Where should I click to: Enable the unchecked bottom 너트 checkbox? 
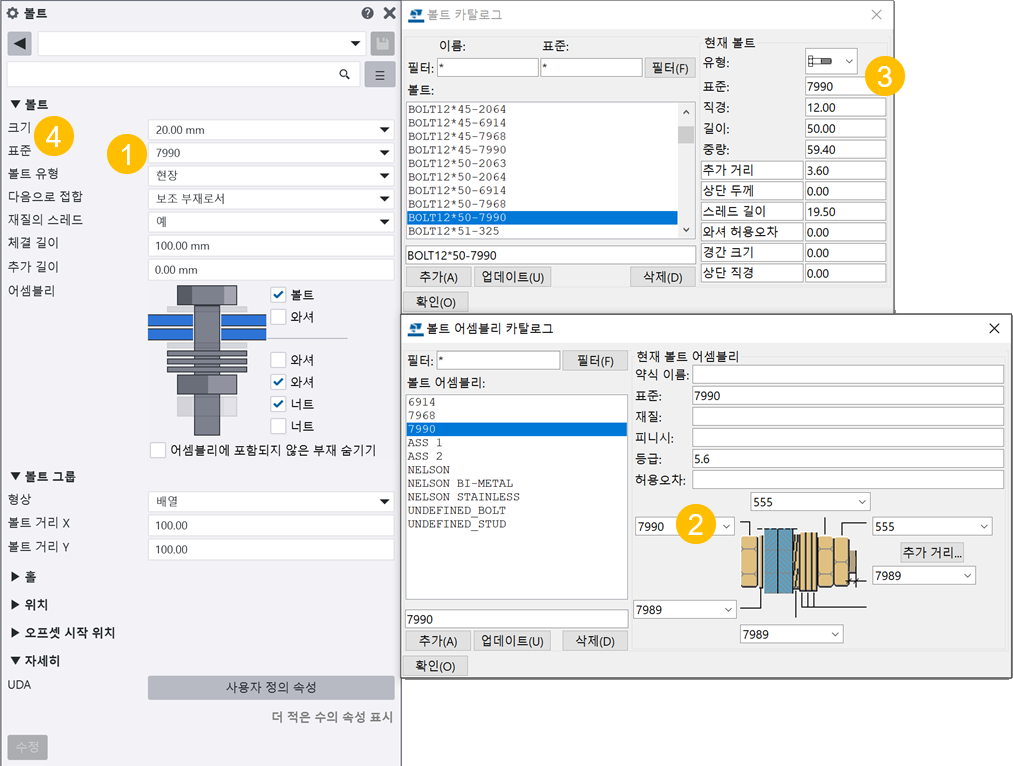(x=278, y=426)
